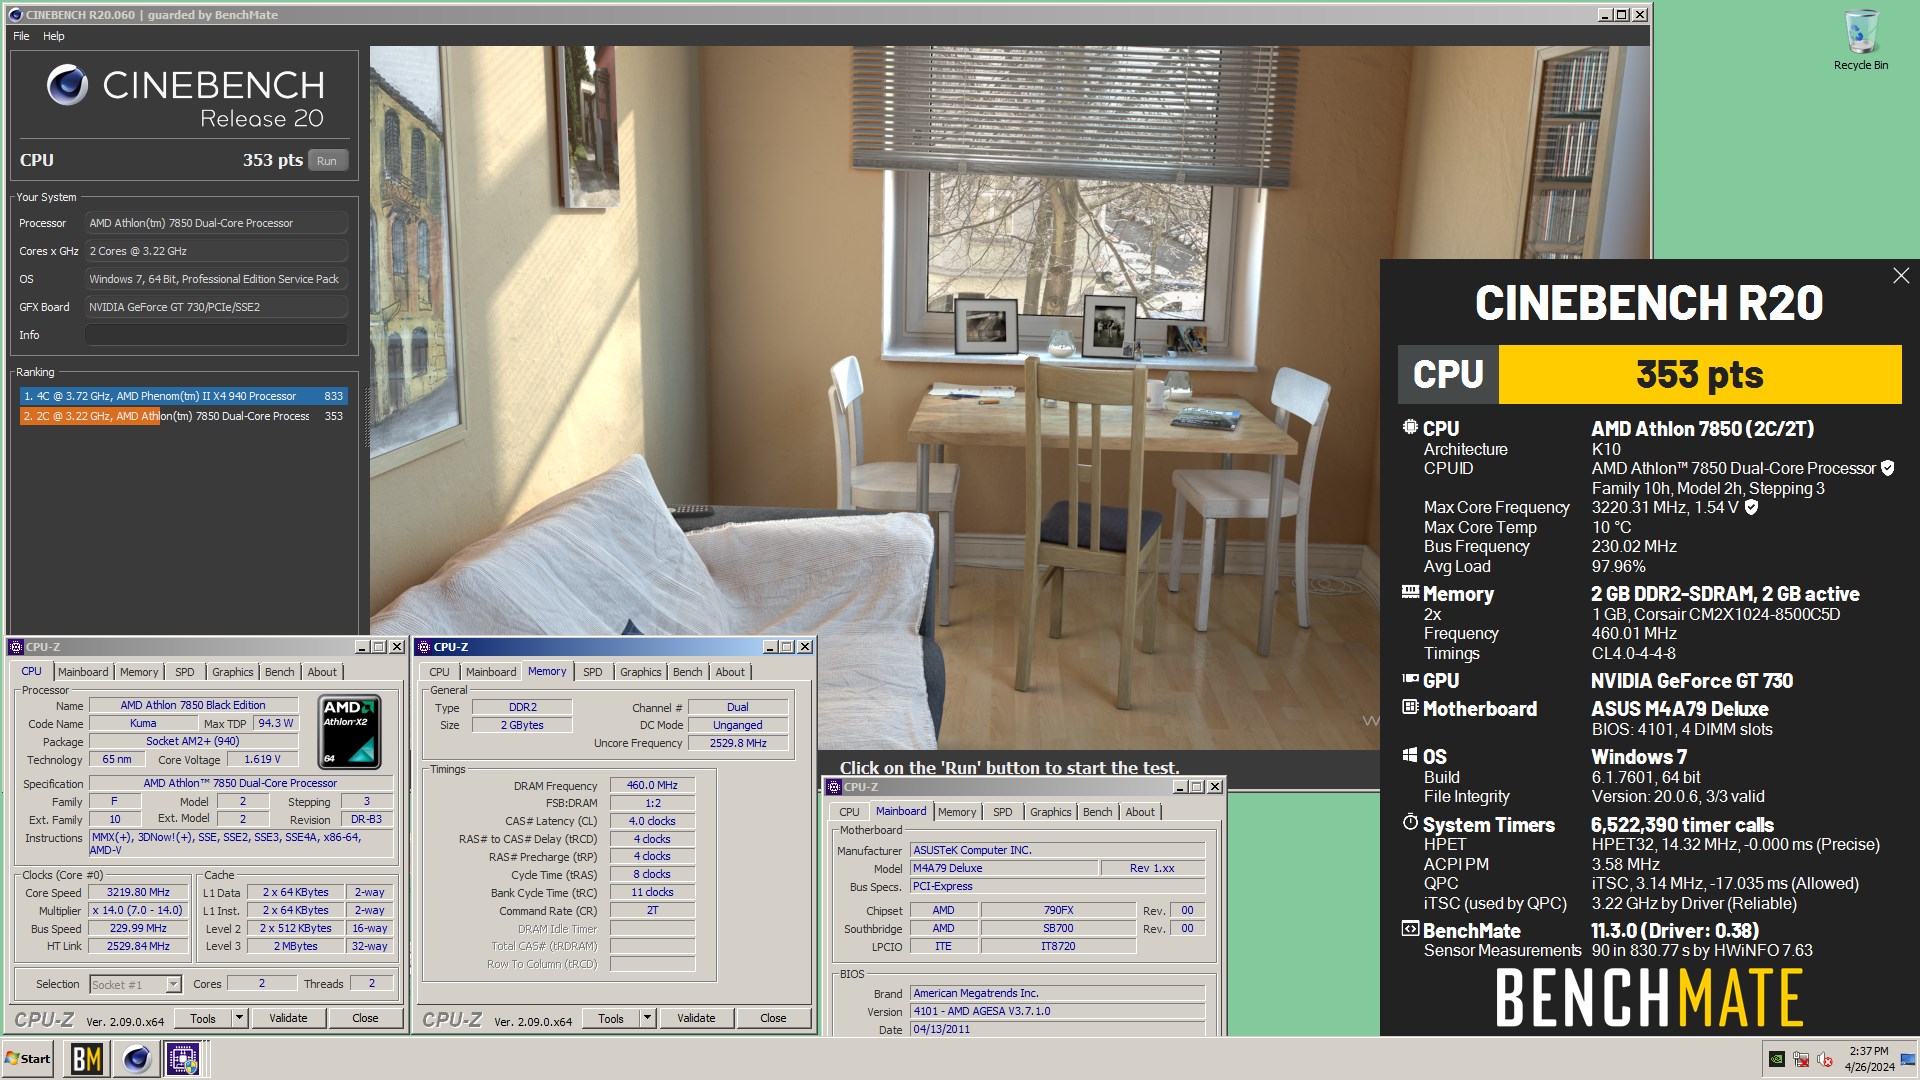Click Tools in the first CPU-Z window
Screen dimensions: 1920x1080
(203, 1018)
